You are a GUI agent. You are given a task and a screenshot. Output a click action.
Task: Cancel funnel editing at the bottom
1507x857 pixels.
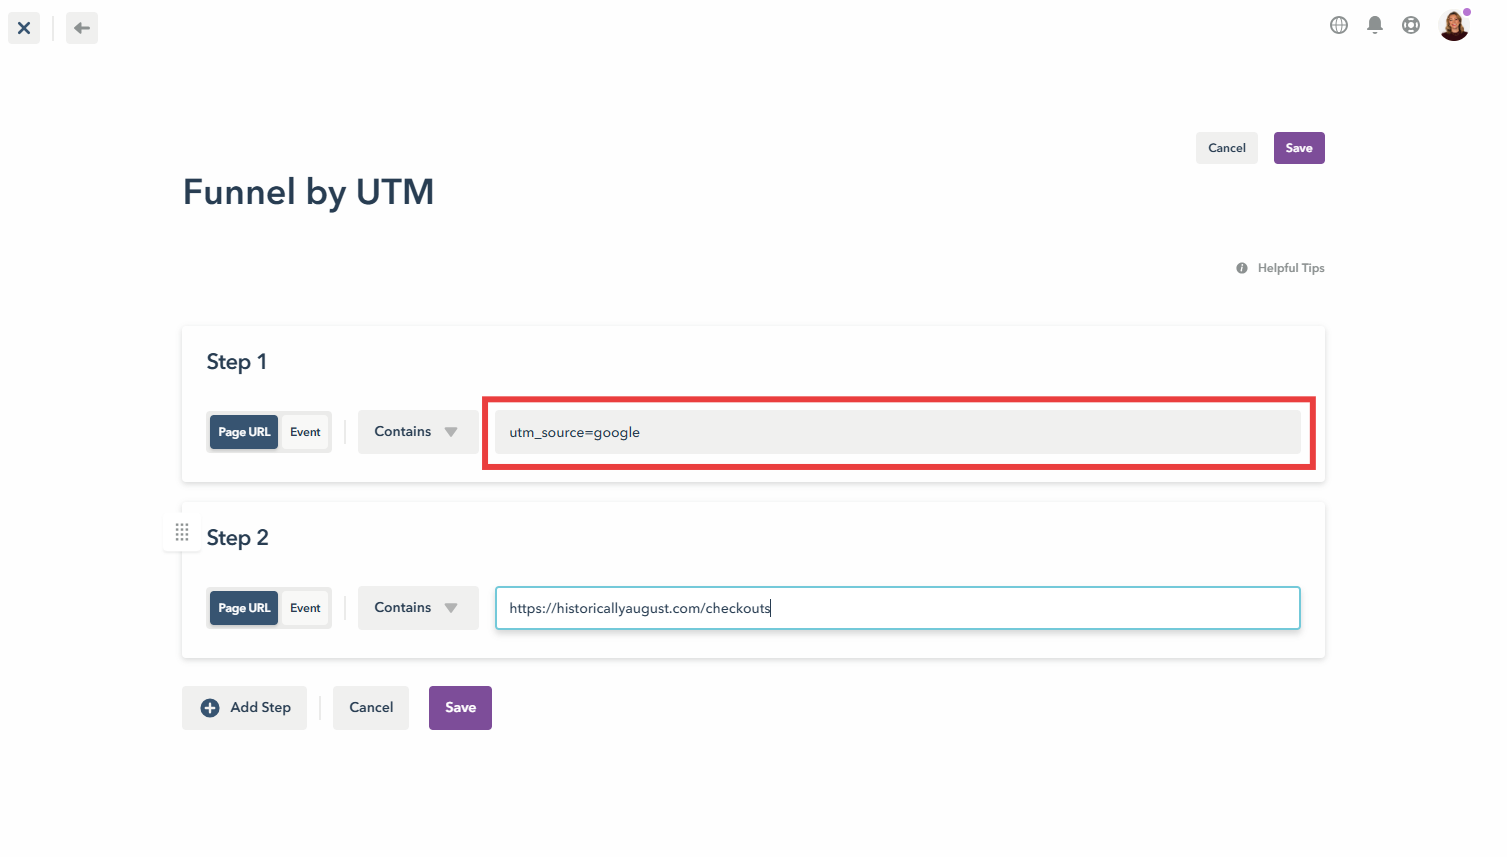coord(370,707)
